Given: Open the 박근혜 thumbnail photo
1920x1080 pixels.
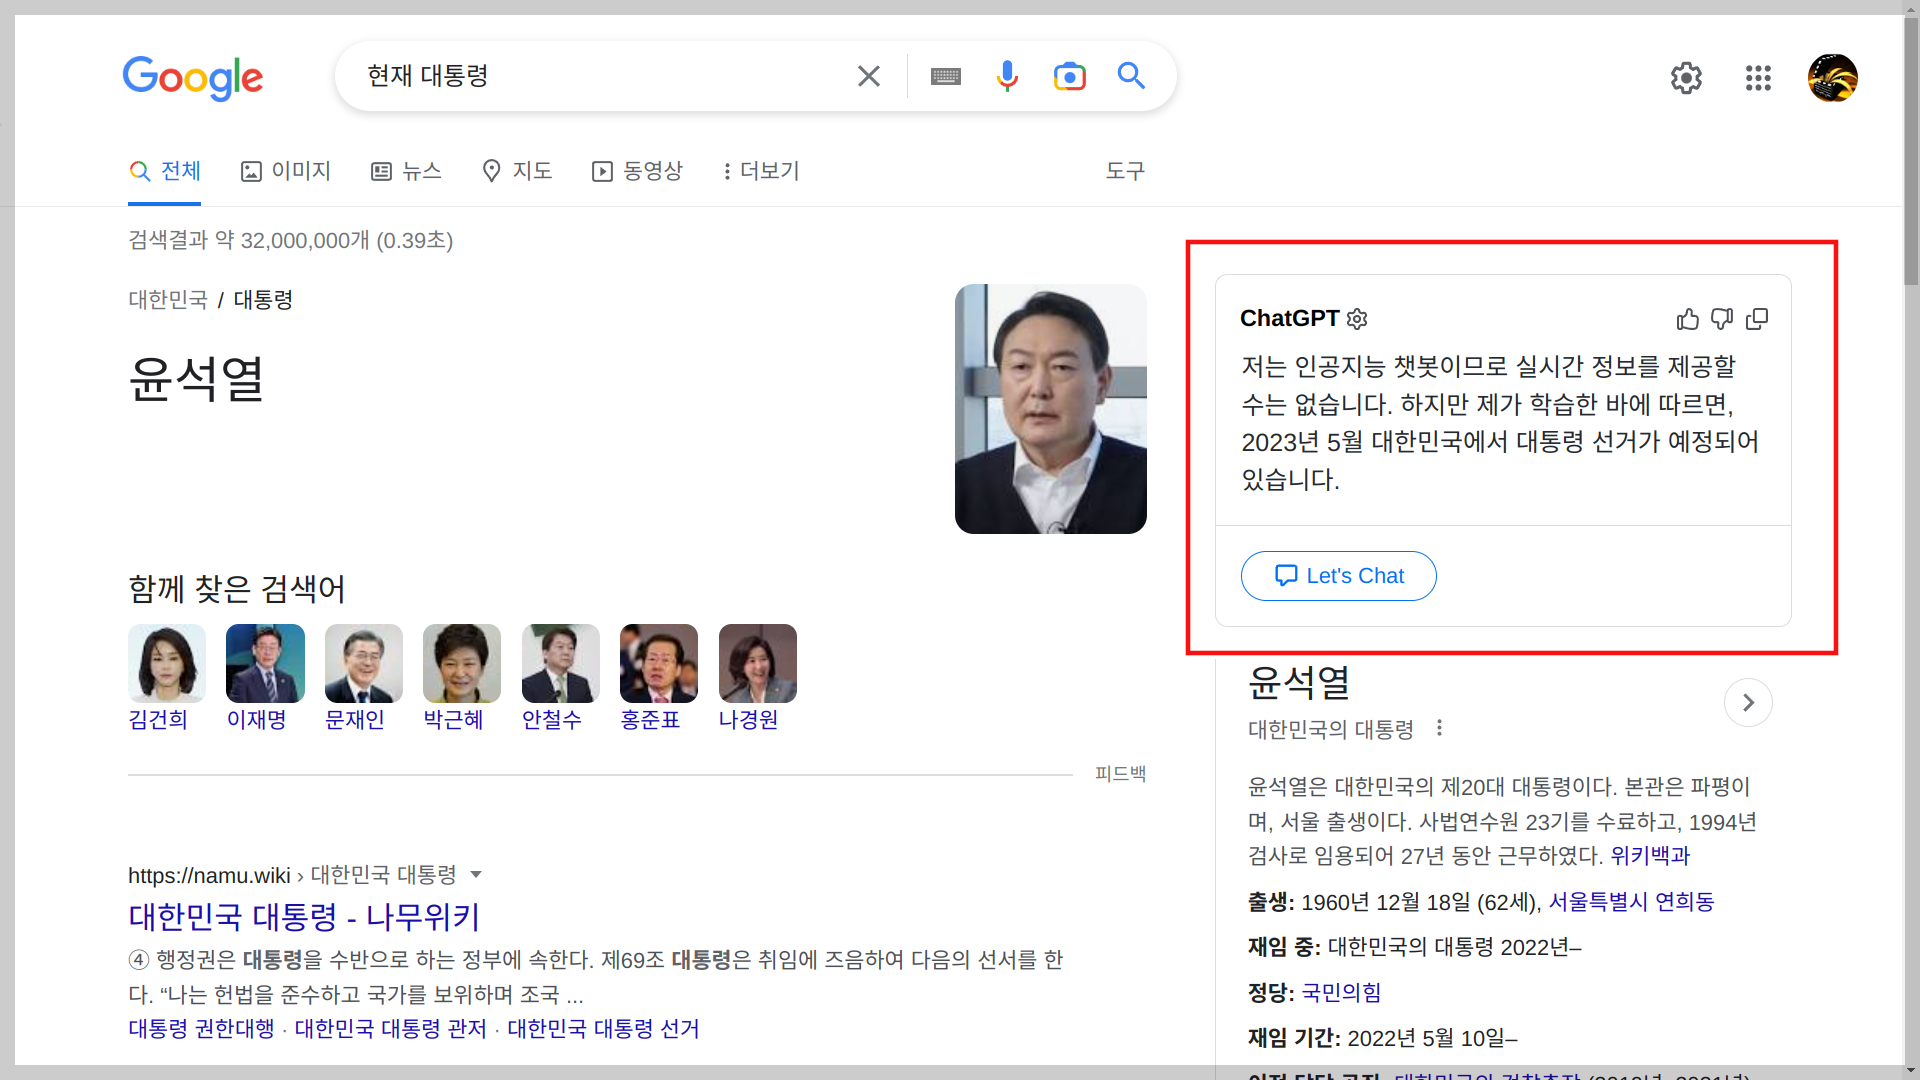Looking at the screenshot, I should 462,664.
